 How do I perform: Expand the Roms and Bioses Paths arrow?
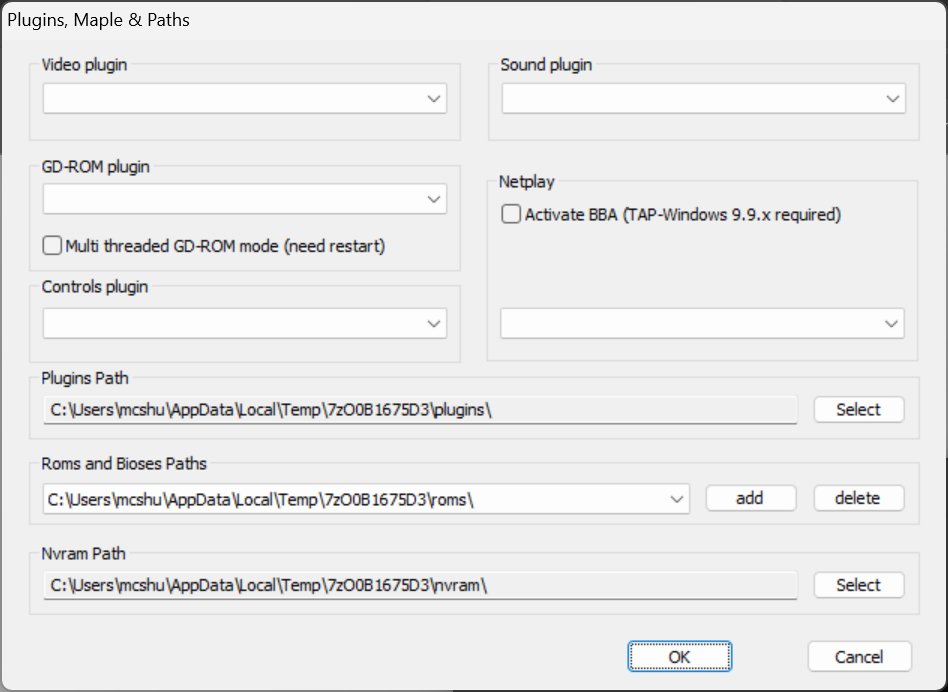point(677,499)
